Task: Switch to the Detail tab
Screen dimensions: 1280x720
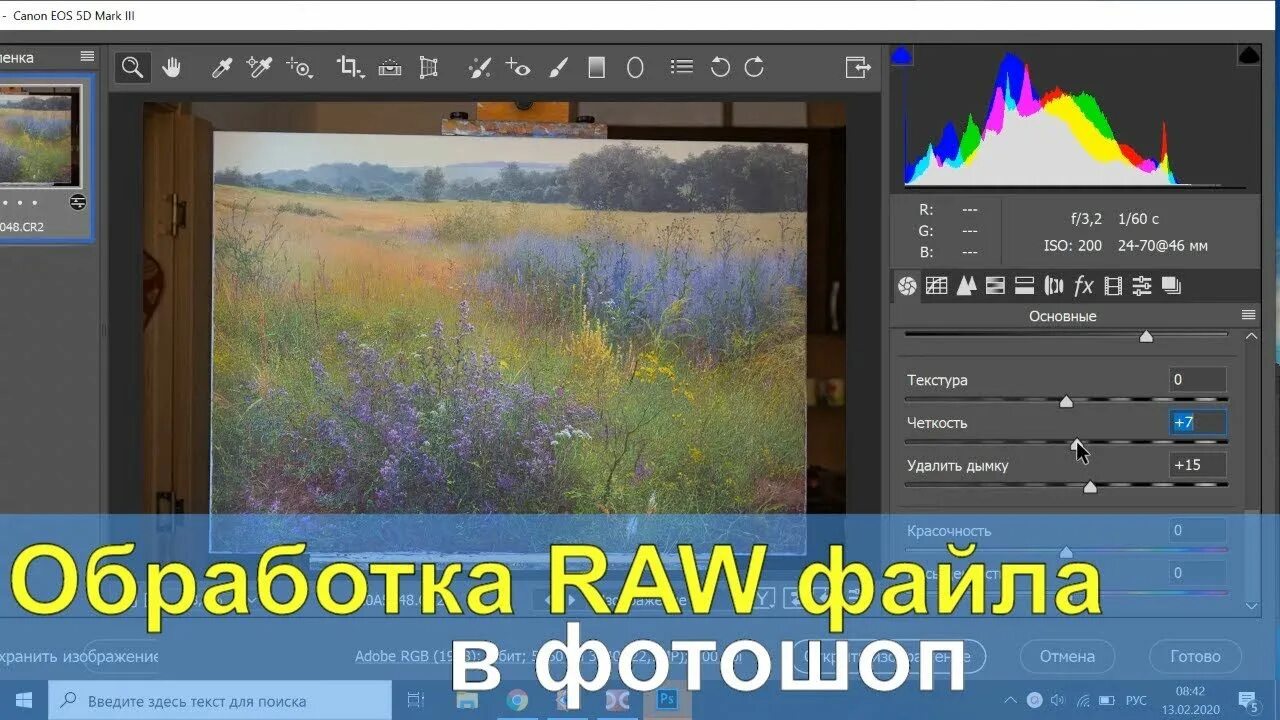Action: (965, 286)
